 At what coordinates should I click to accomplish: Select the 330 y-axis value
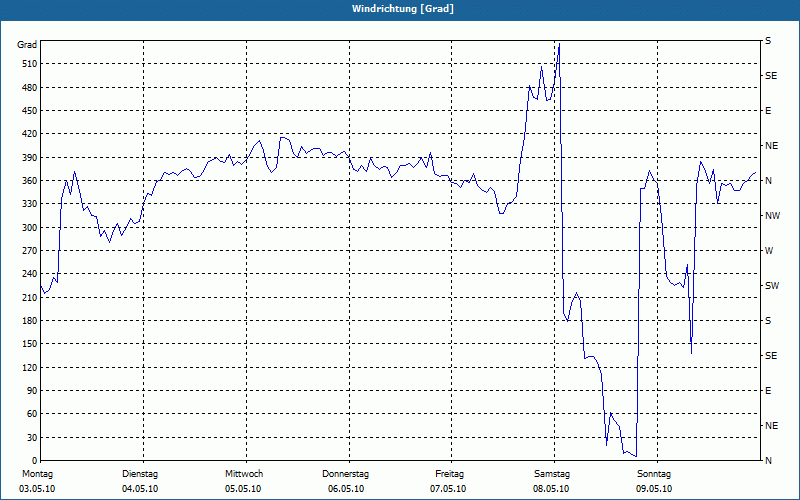30,204
